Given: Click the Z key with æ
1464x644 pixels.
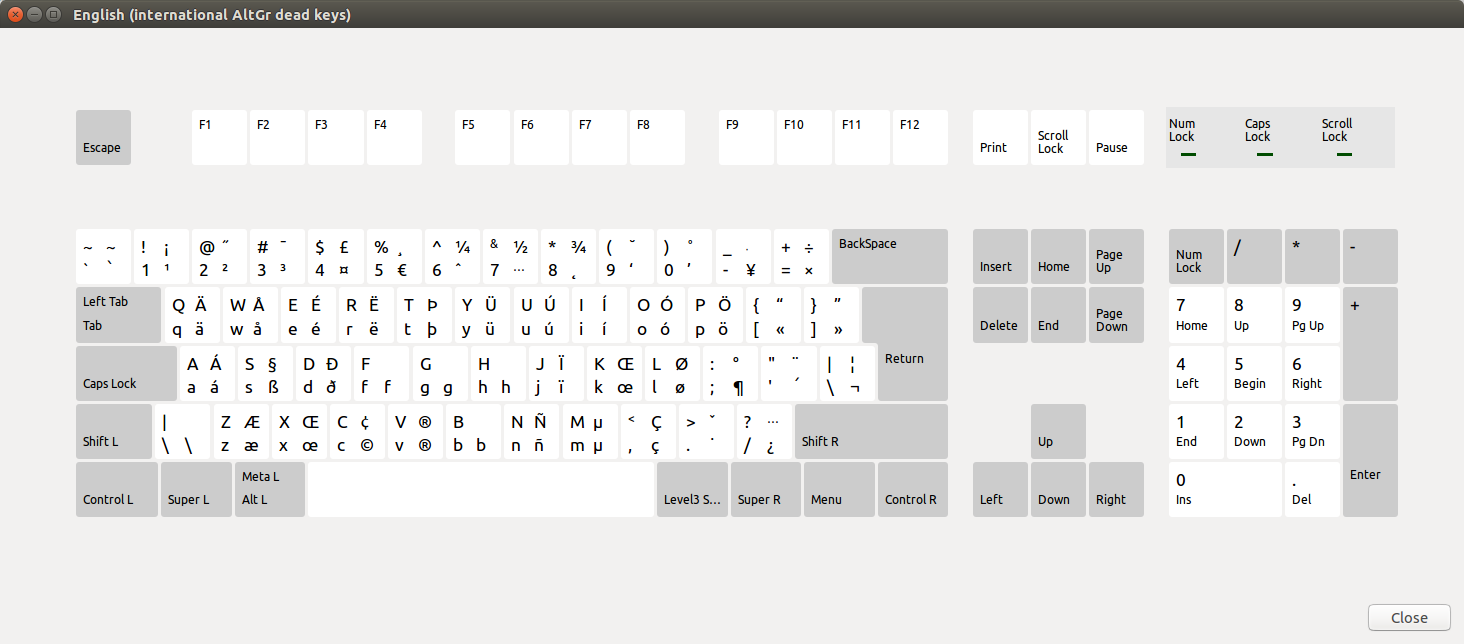Looking at the screenshot, I should 240,431.
